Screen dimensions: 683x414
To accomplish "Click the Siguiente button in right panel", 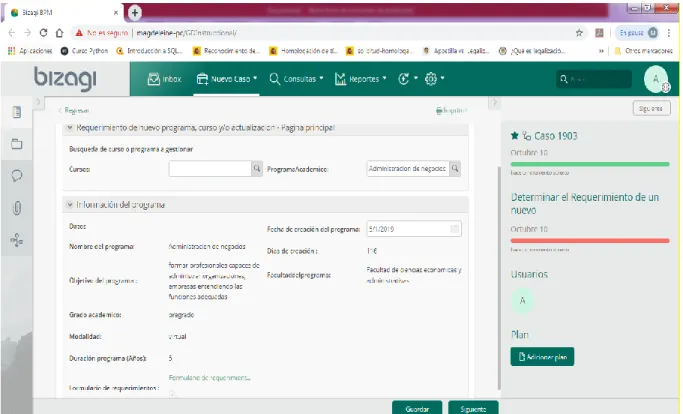I will click(x=651, y=109).
